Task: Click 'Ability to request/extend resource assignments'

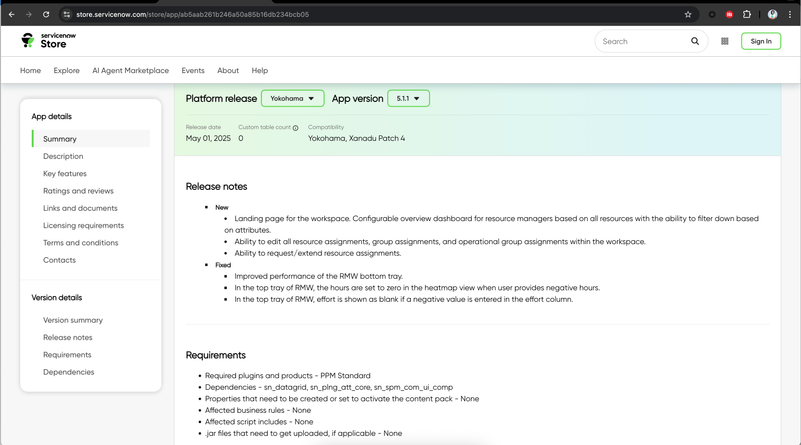Action: click(x=318, y=253)
